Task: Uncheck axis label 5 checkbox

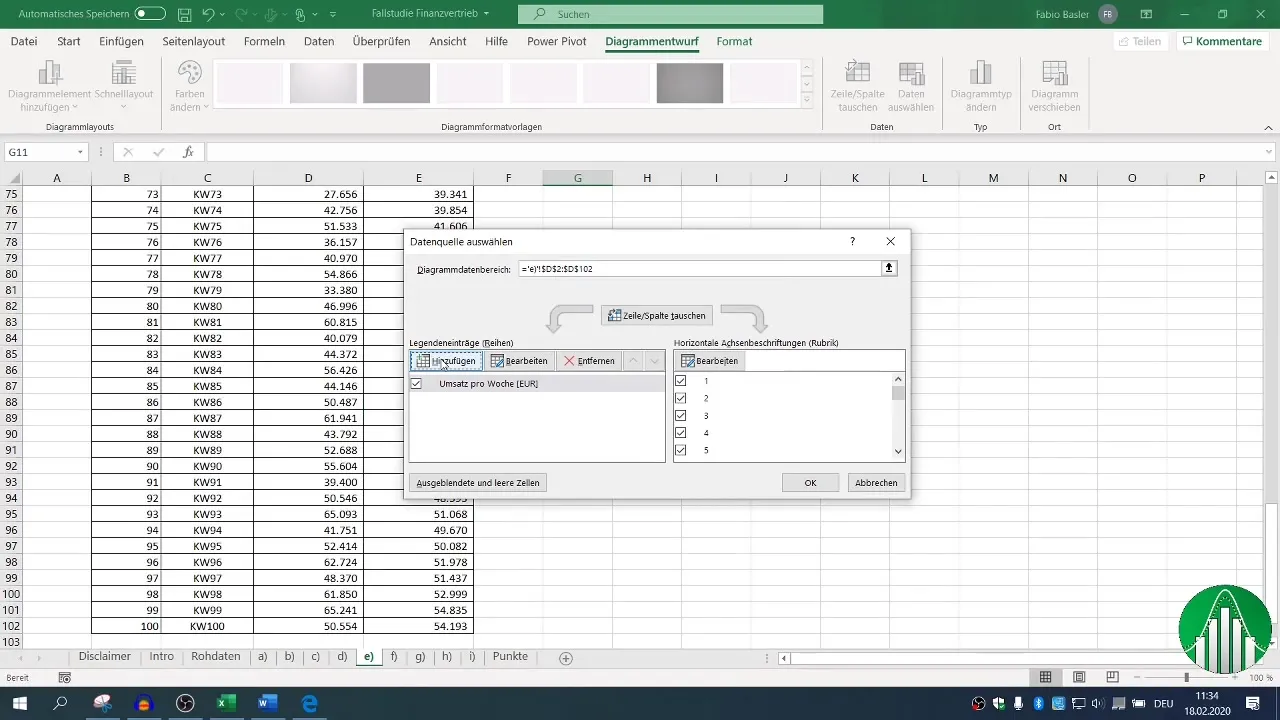Action: pyautogui.click(x=681, y=450)
